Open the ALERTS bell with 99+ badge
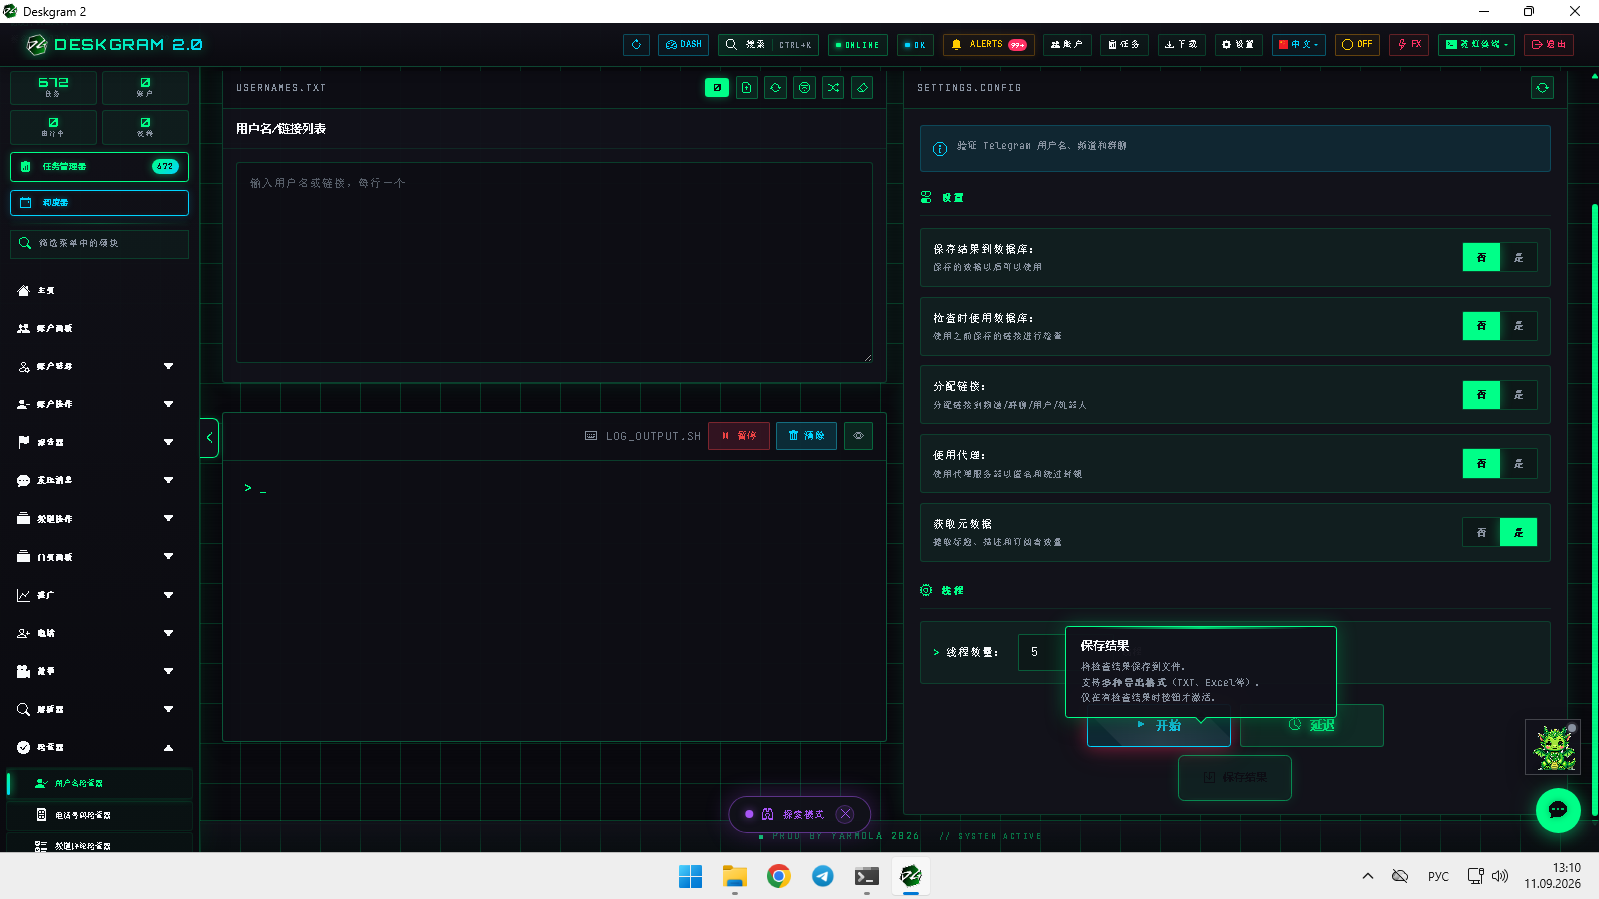Screen dimensions: 1599x899 [x=989, y=45]
